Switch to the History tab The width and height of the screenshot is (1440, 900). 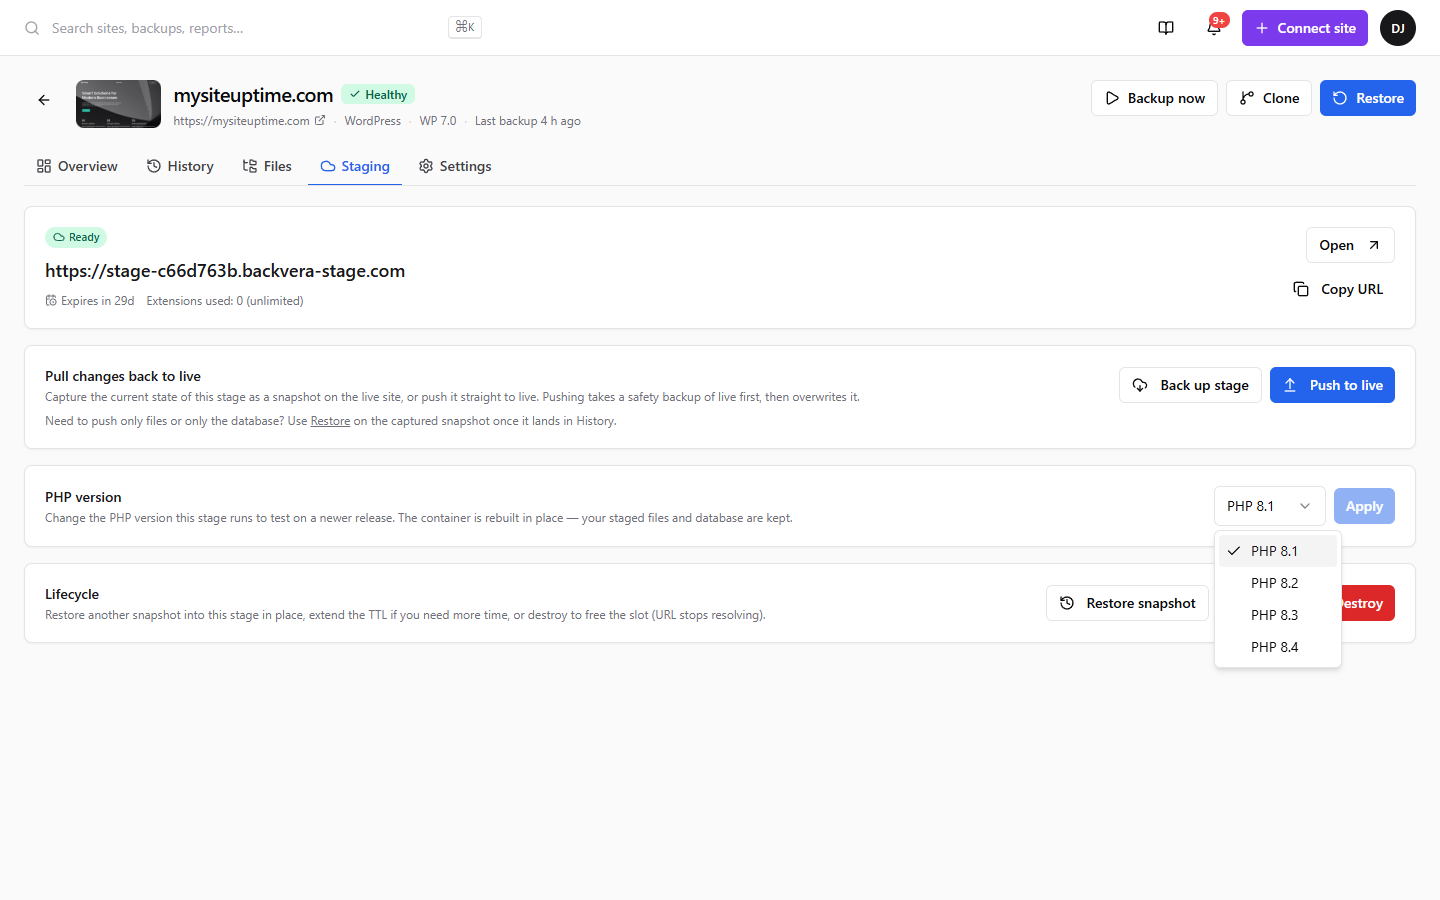point(180,166)
